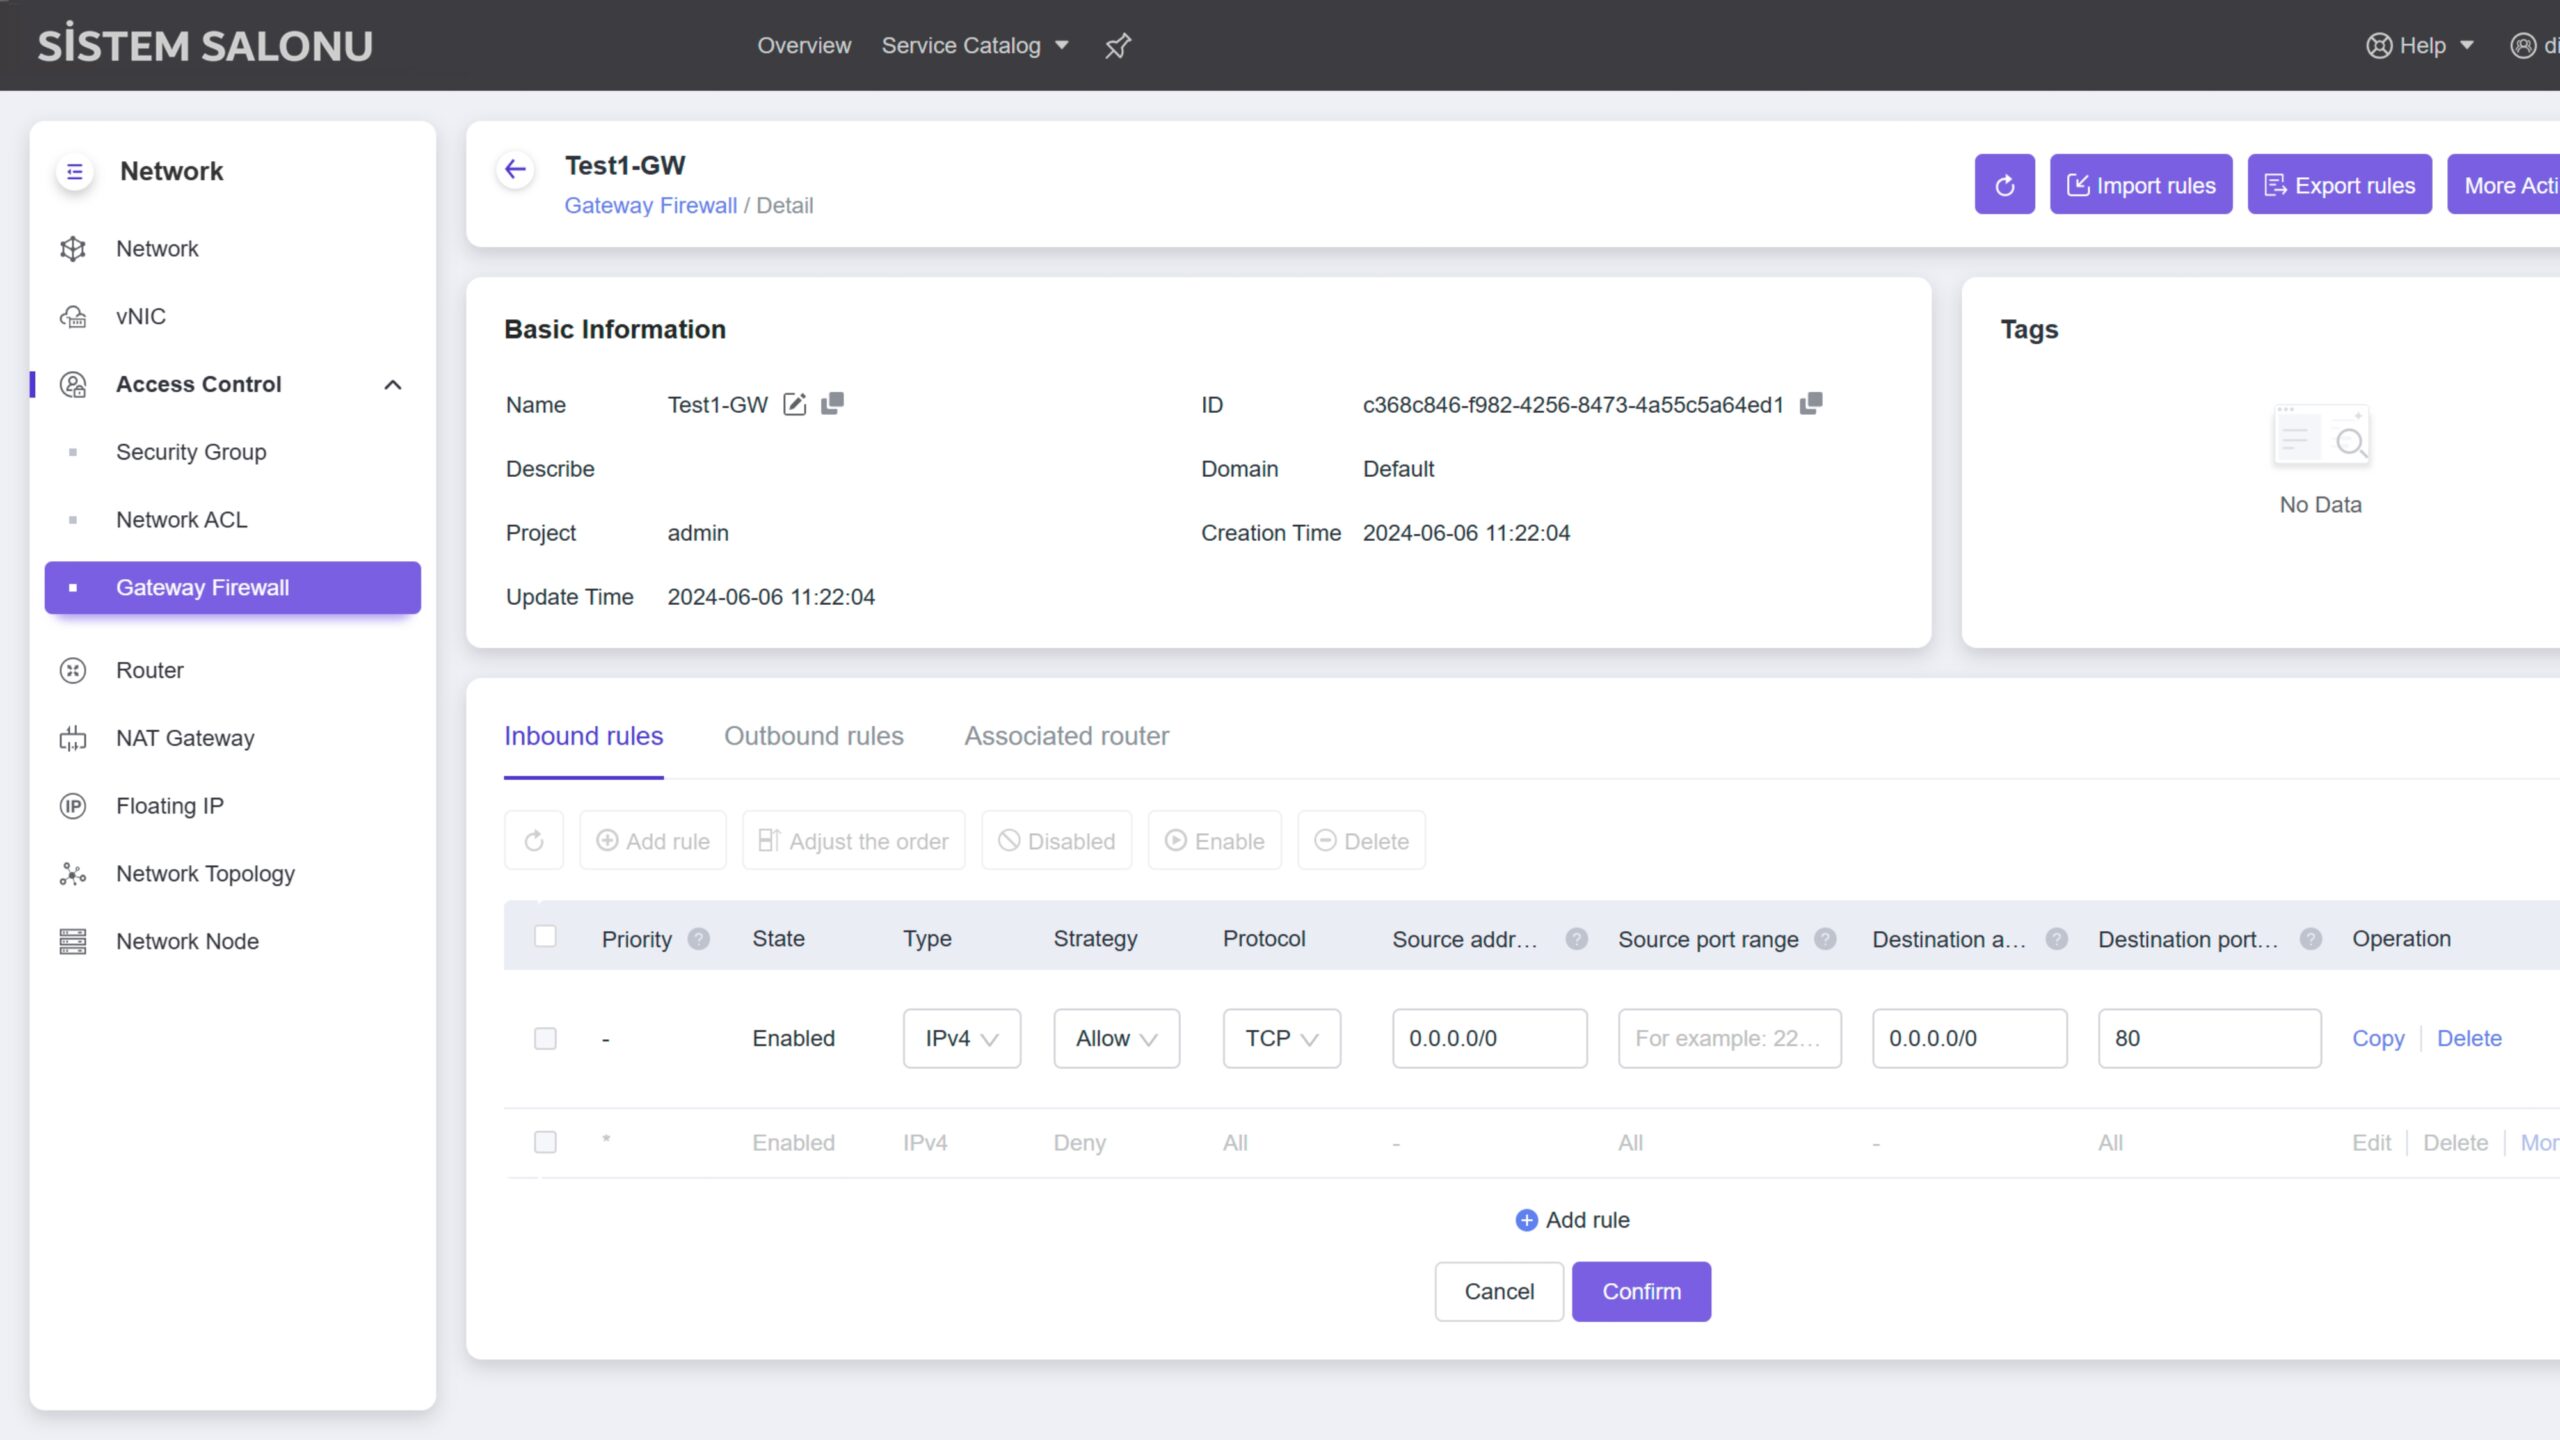Click the Priority column help icon

[x=699, y=939]
